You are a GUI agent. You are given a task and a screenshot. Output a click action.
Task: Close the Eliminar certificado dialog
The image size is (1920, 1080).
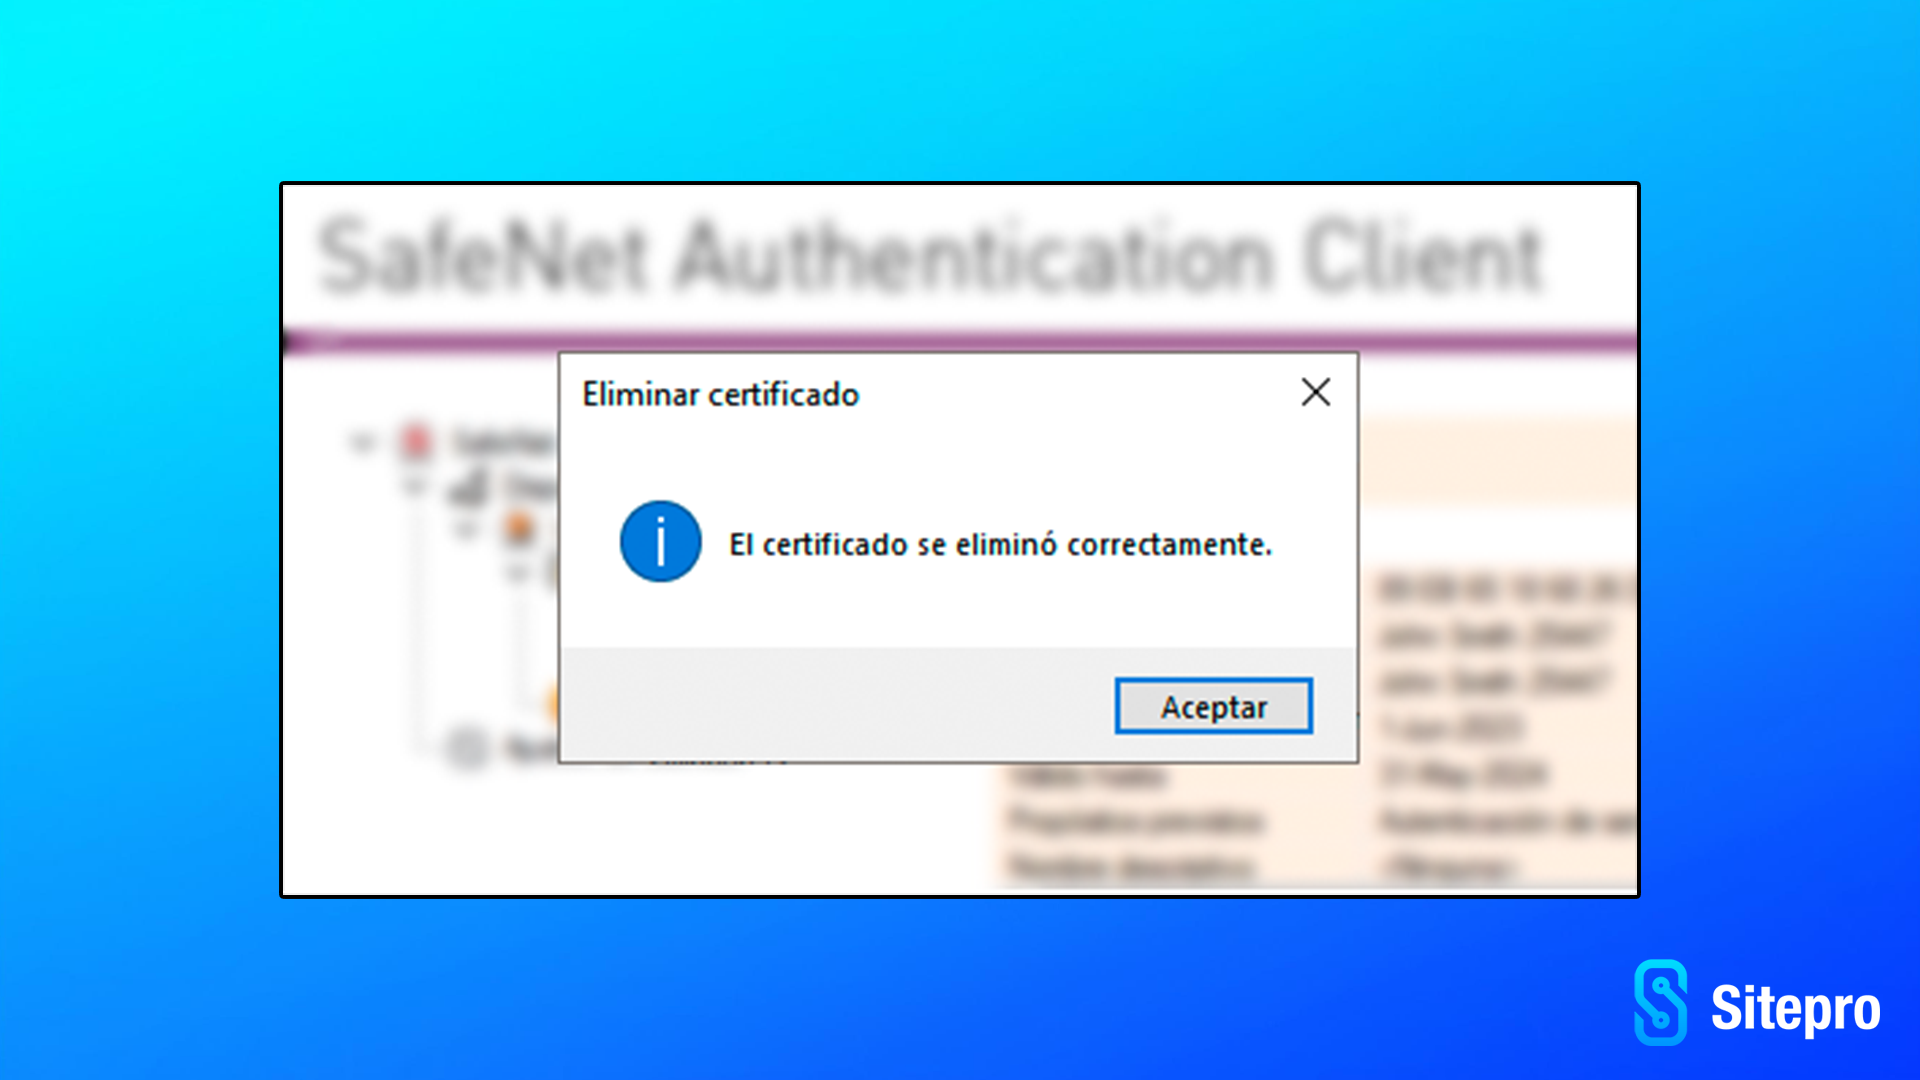pos(1316,392)
